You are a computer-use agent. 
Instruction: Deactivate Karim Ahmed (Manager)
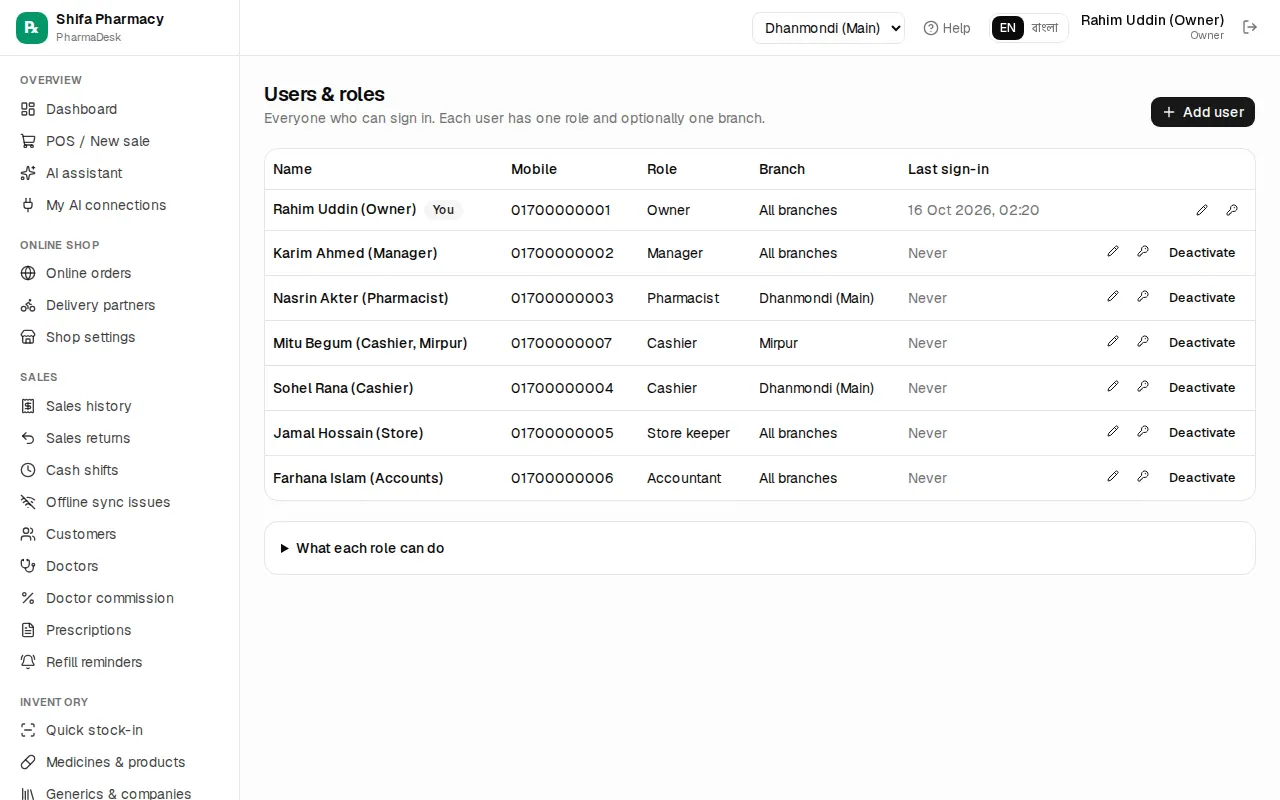[1202, 253]
